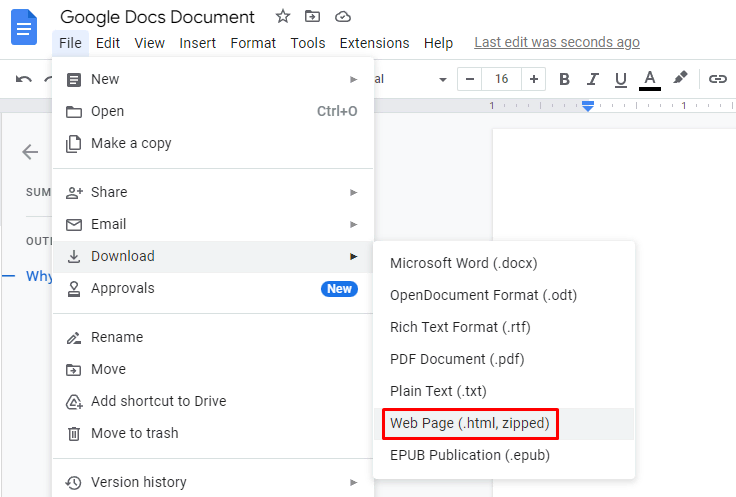
Task: Apply italic formatting
Action: 592,79
